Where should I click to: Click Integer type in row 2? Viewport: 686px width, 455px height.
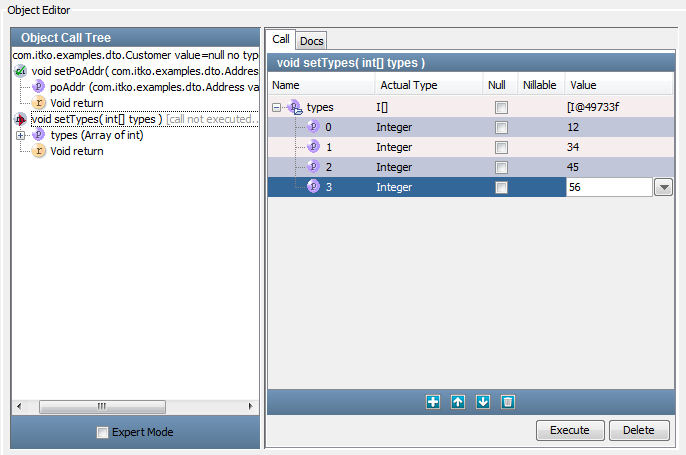[394, 167]
